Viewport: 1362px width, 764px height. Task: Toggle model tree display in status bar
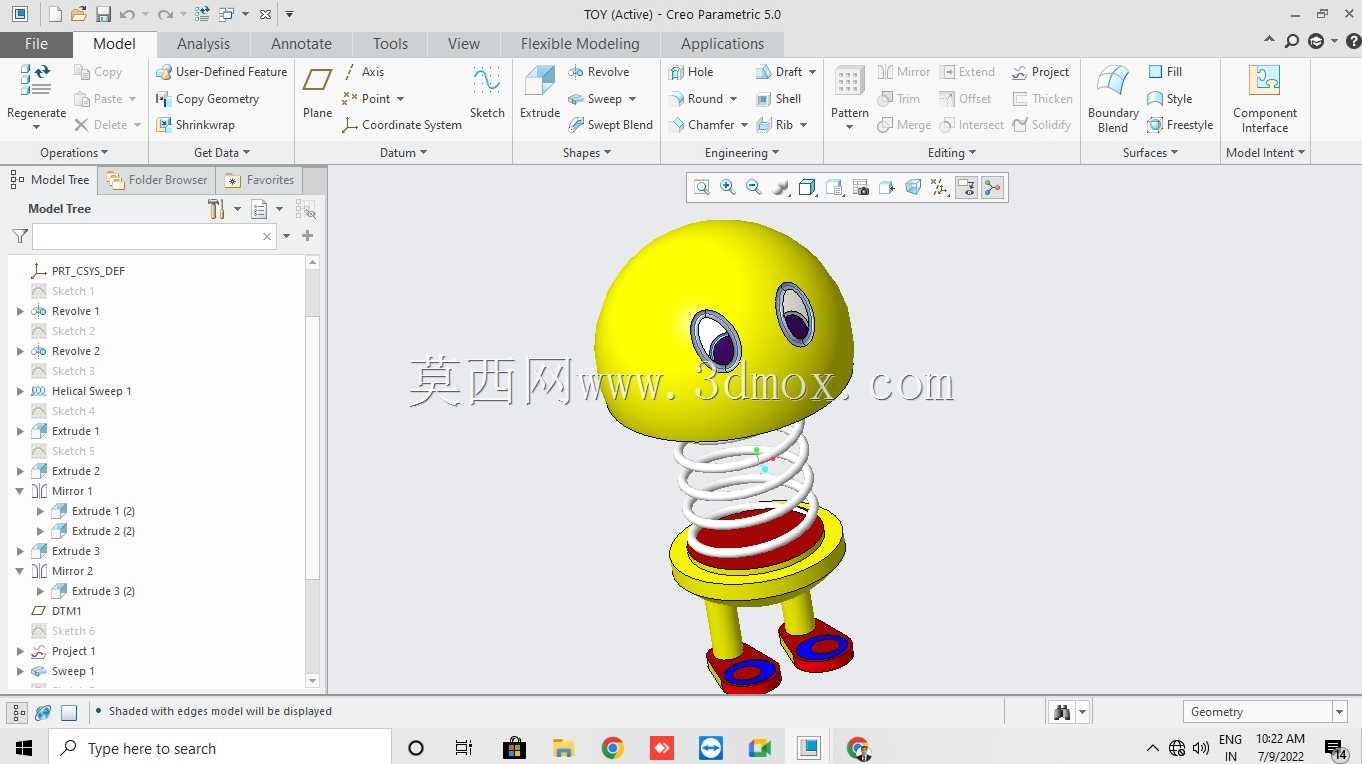[18, 712]
